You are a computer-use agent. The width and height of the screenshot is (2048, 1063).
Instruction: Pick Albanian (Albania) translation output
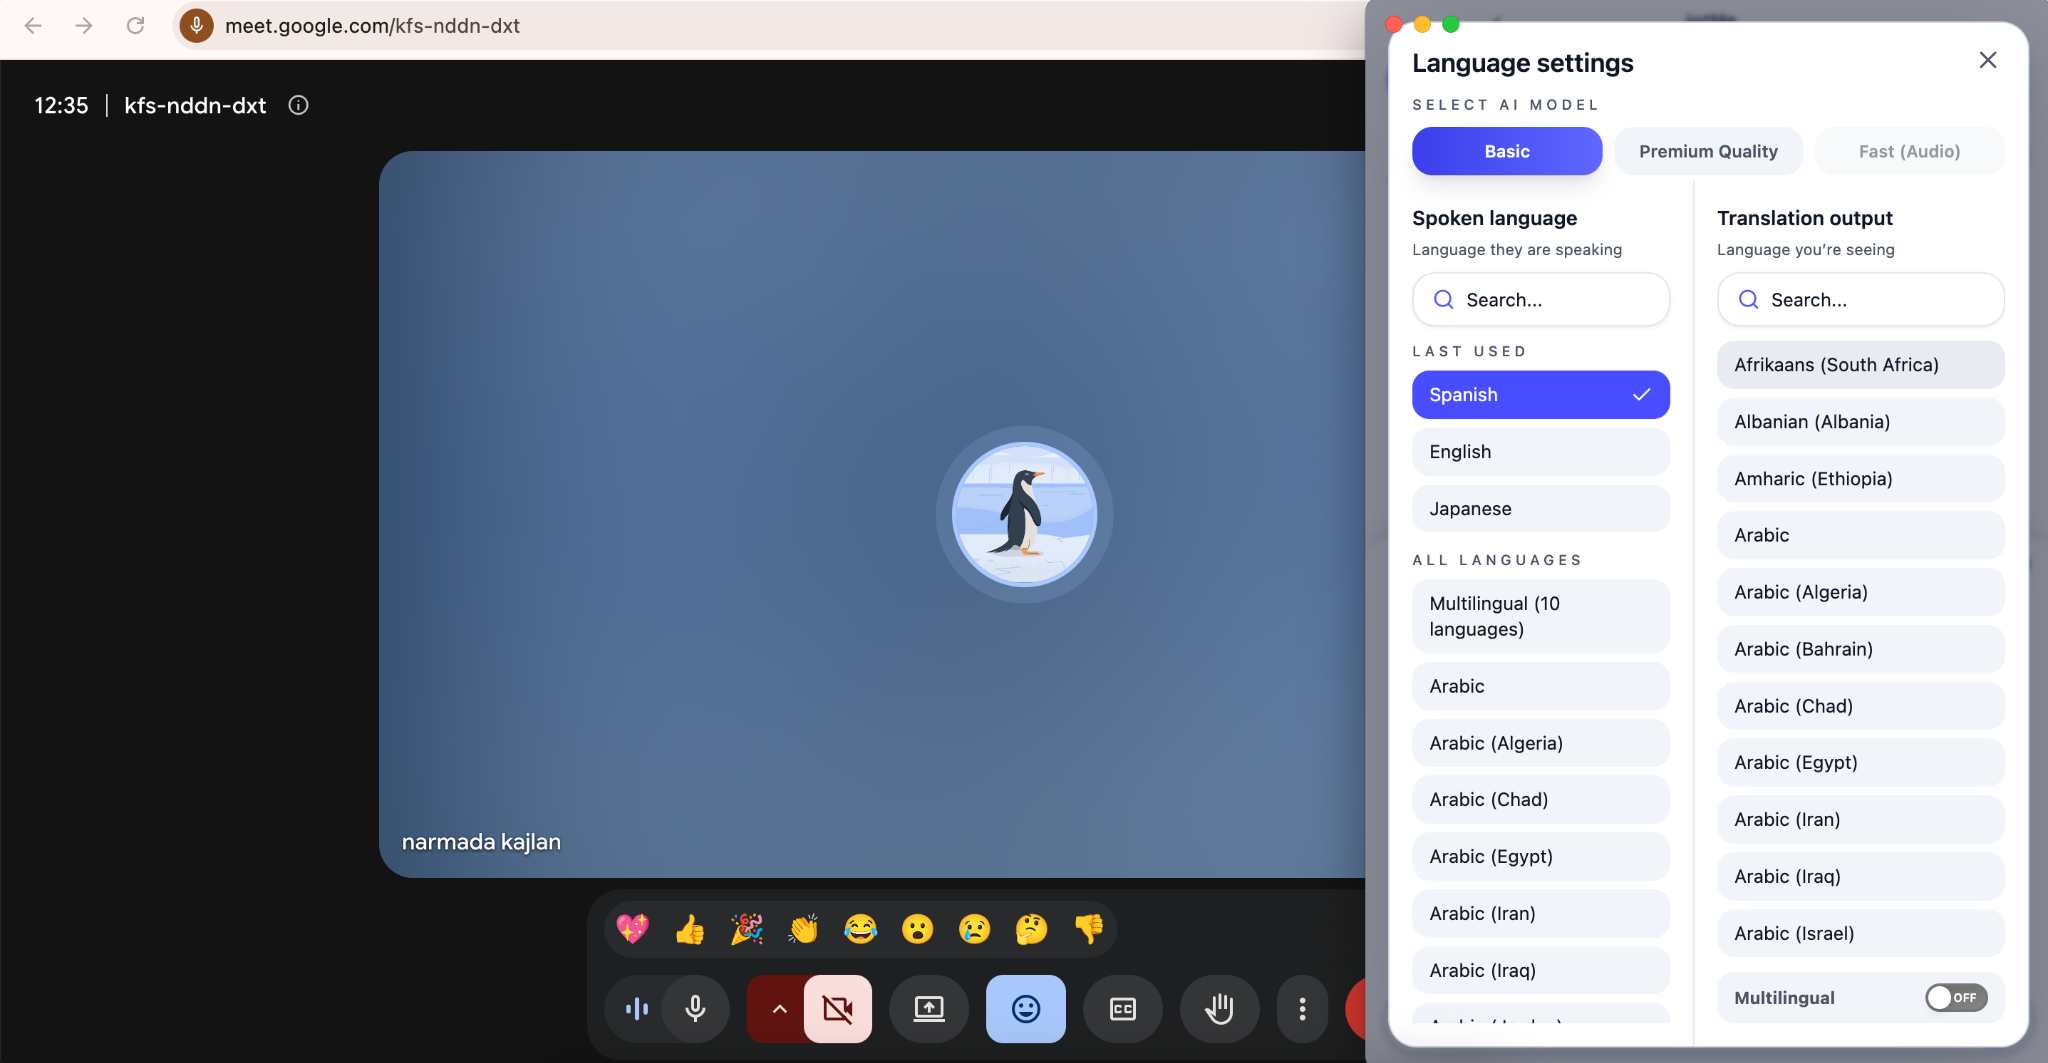point(1860,422)
